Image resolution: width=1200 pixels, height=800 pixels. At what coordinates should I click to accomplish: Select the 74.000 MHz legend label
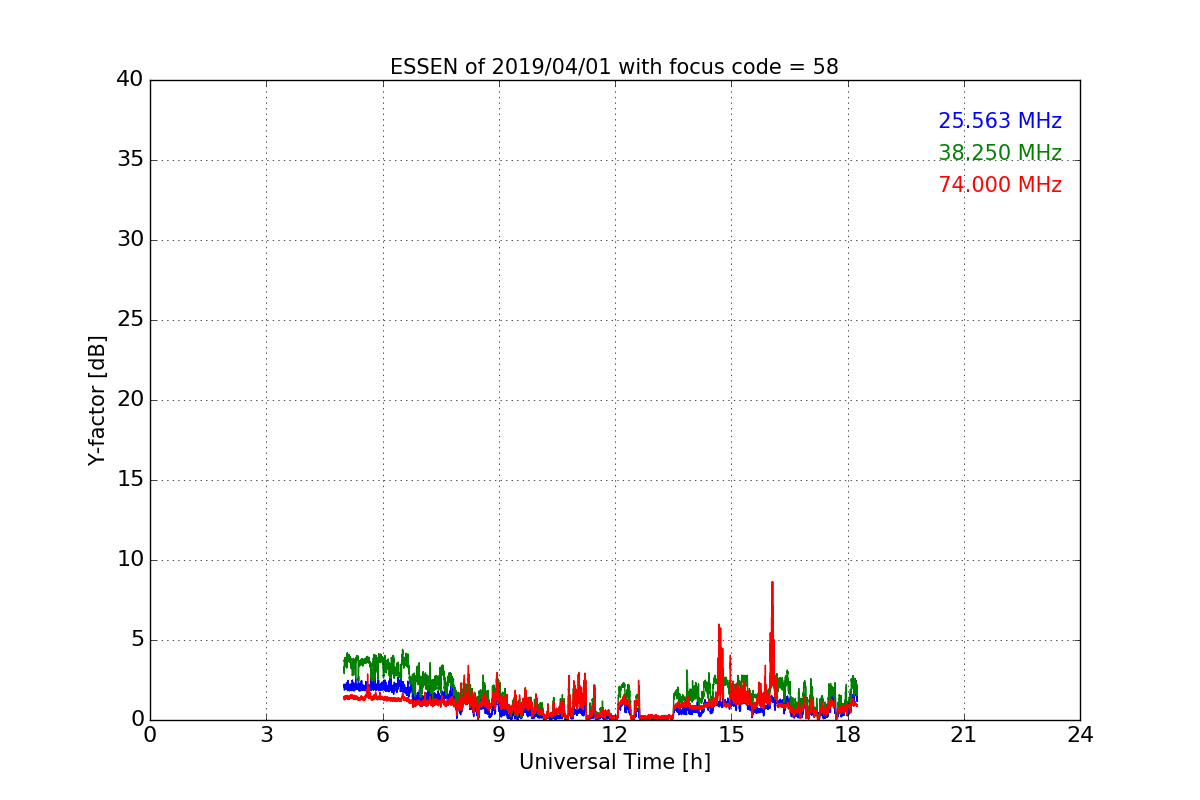1000,185
